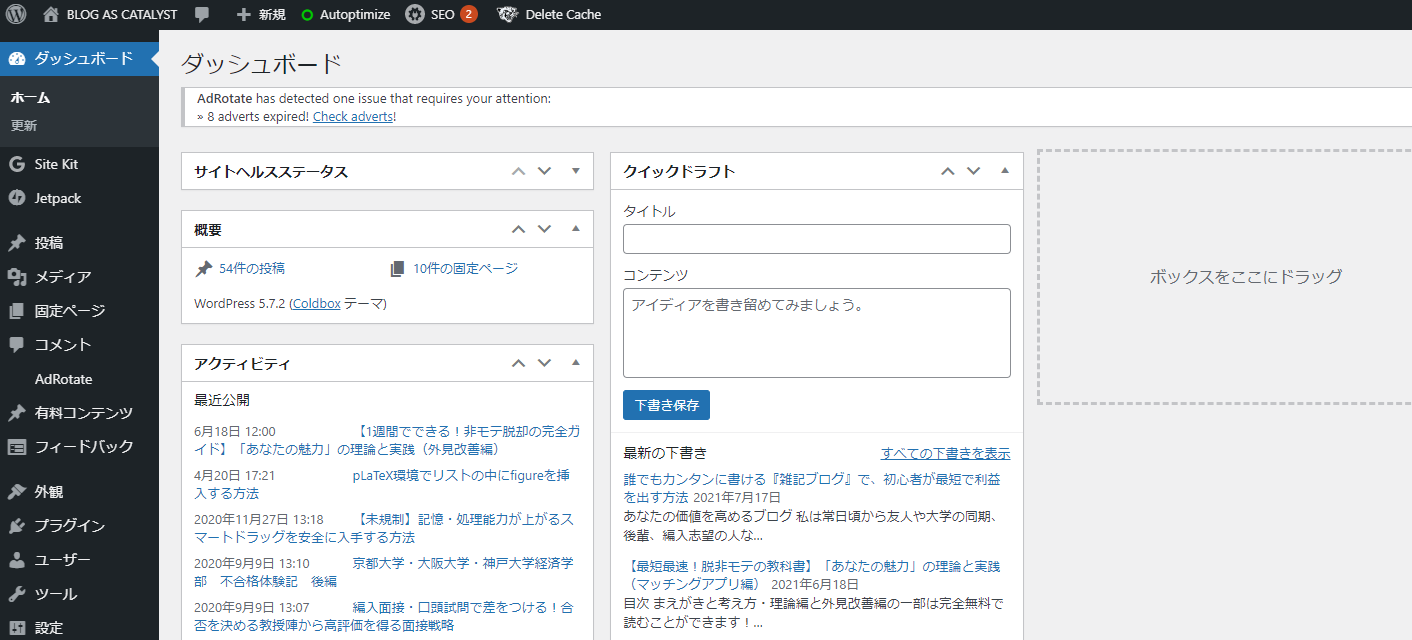This screenshot has height=640, width=1412.
Task: Open the 54件の投稿 posts count link
Action: pos(251,268)
